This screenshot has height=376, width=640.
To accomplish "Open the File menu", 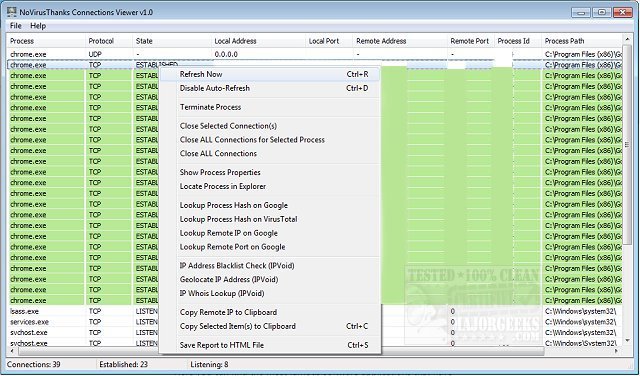I will point(16,26).
